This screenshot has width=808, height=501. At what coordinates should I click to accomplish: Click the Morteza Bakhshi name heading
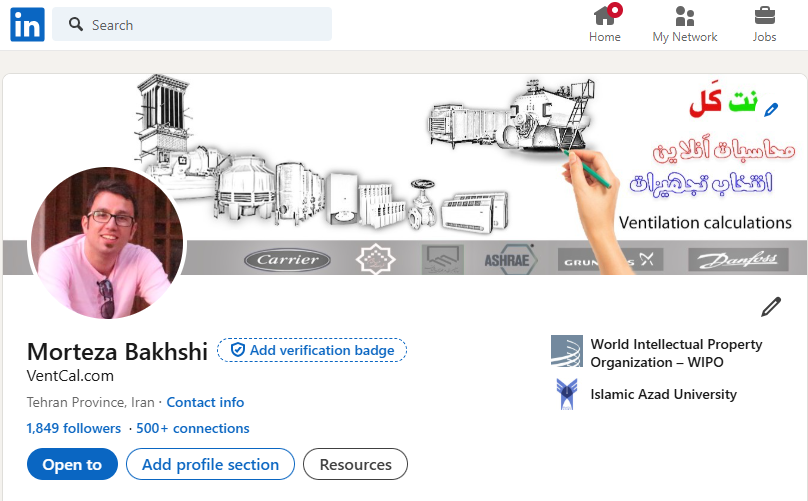click(117, 352)
